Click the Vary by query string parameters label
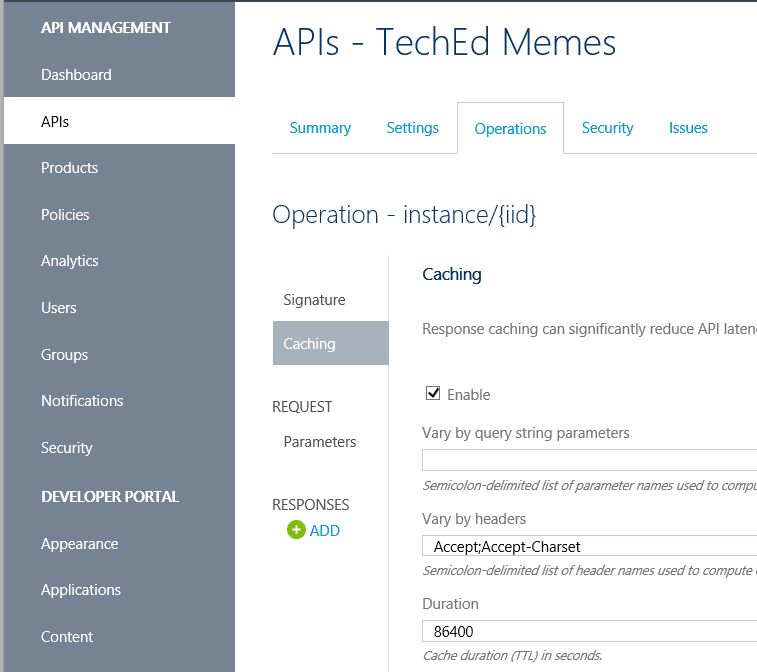Viewport: 757px width, 672px height. pos(526,433)
